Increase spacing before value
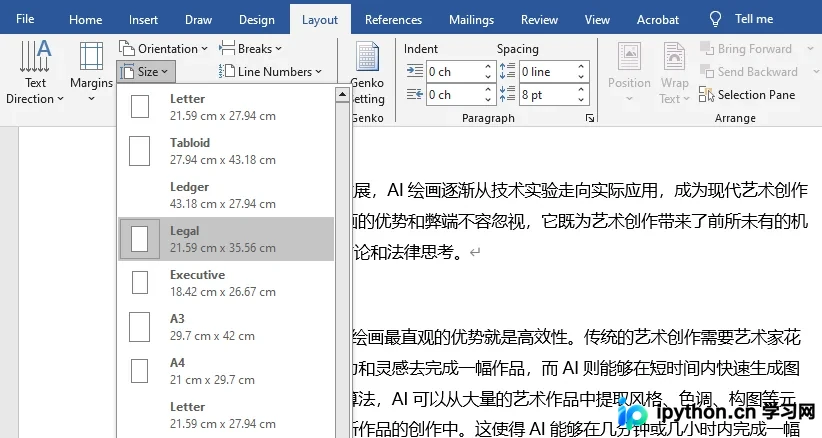 click(581, 67)
